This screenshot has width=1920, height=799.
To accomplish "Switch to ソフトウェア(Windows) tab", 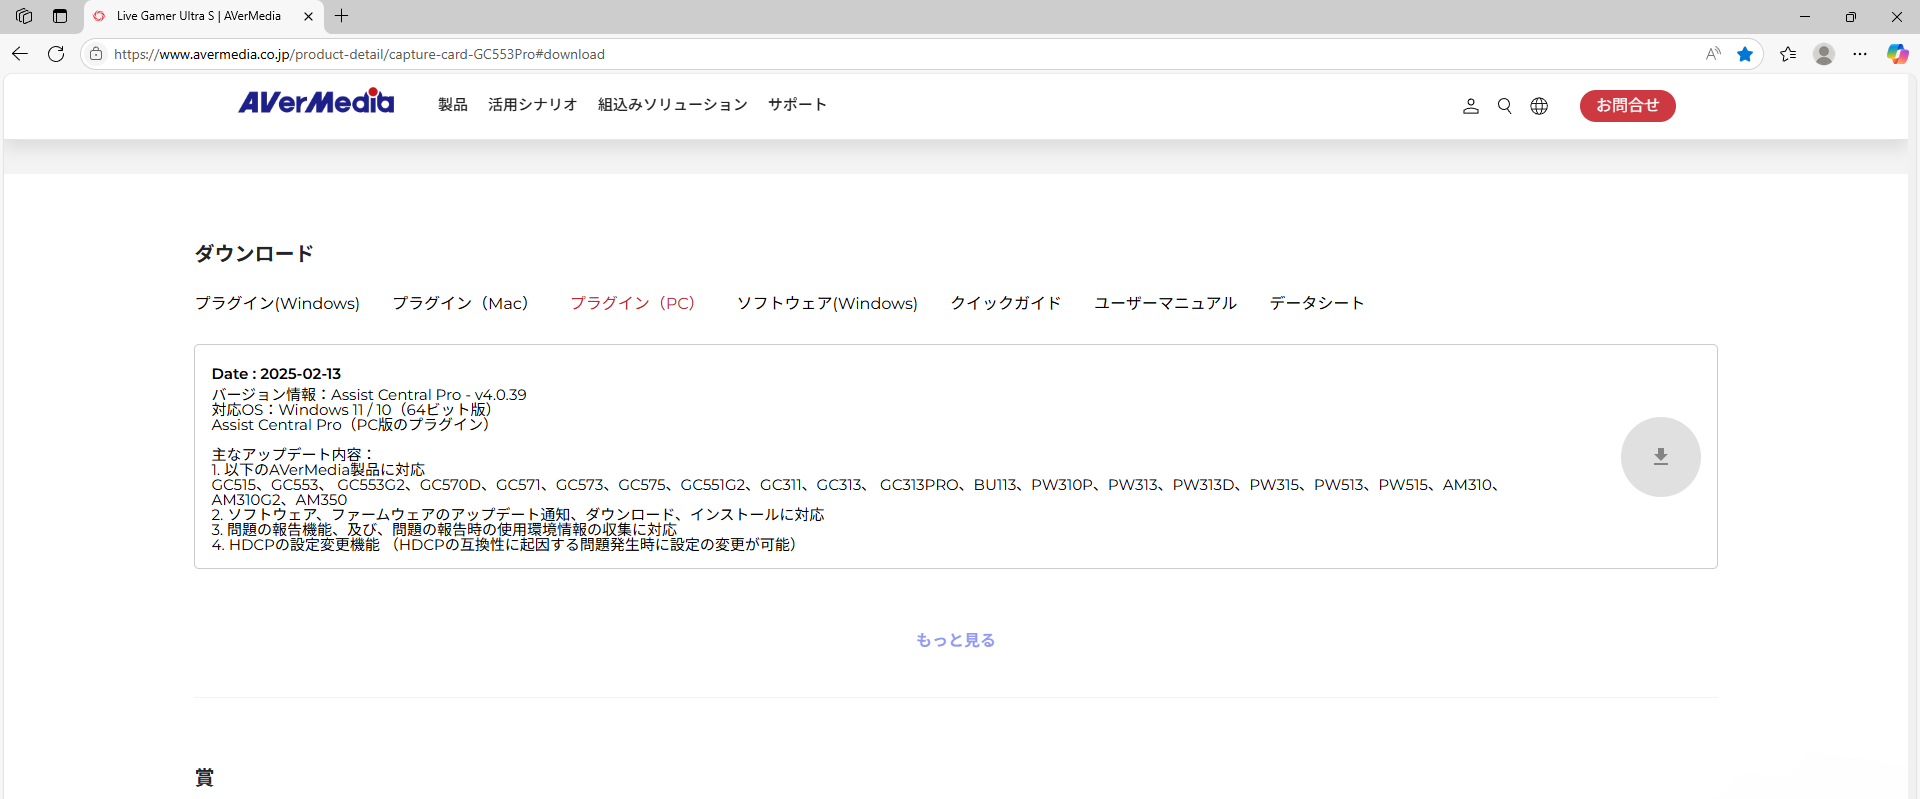I will coord(827,303).
